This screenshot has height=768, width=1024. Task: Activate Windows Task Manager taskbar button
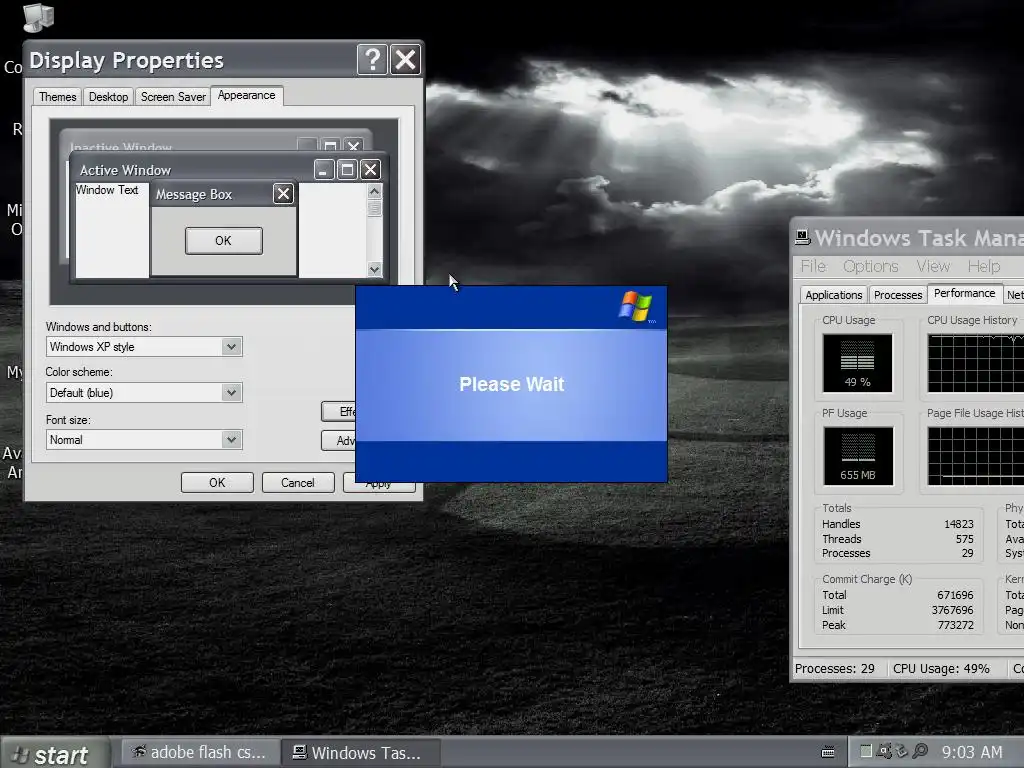[360, 753]
